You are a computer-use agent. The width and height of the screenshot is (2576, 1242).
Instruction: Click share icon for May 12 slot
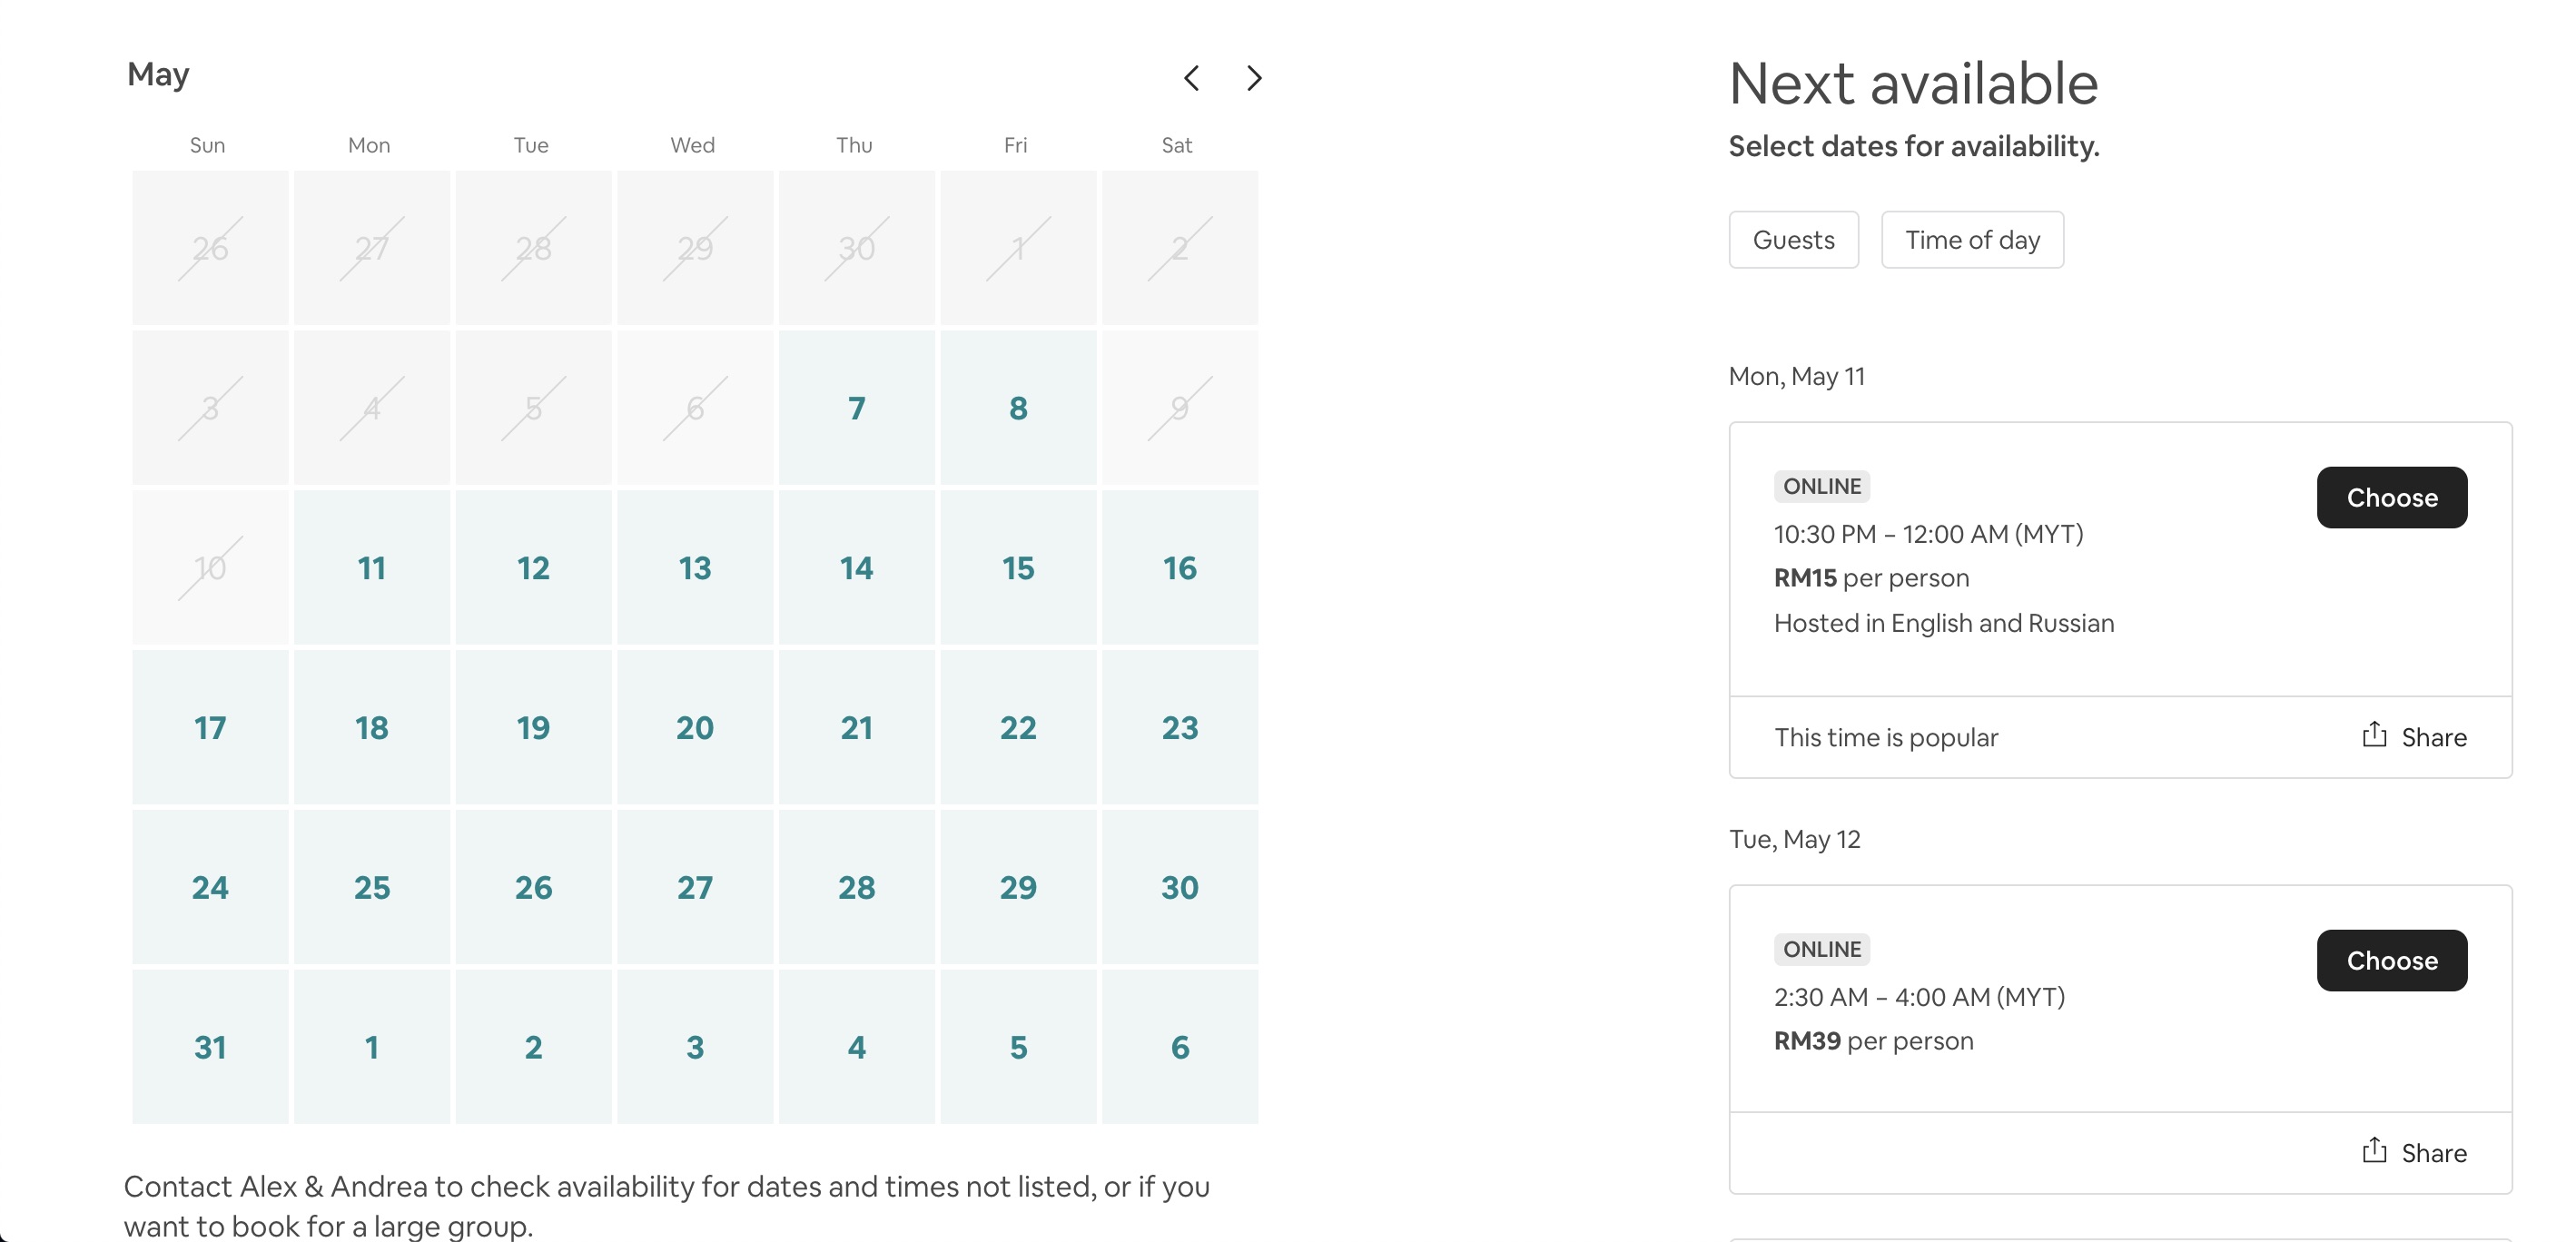point(2374,1152)
